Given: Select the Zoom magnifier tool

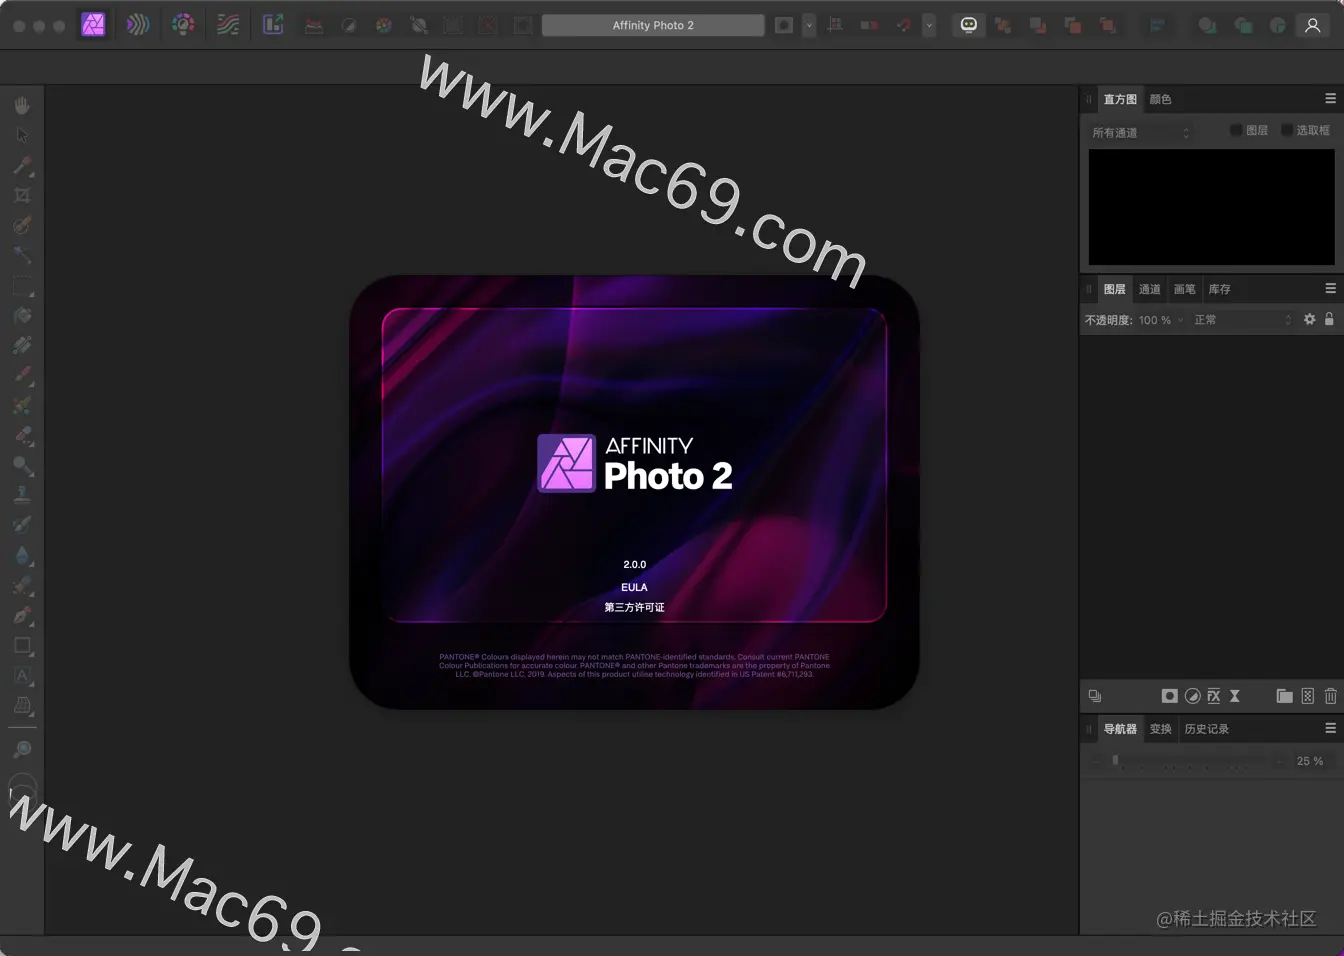Looking at the screenshot, I should (22, 749).
